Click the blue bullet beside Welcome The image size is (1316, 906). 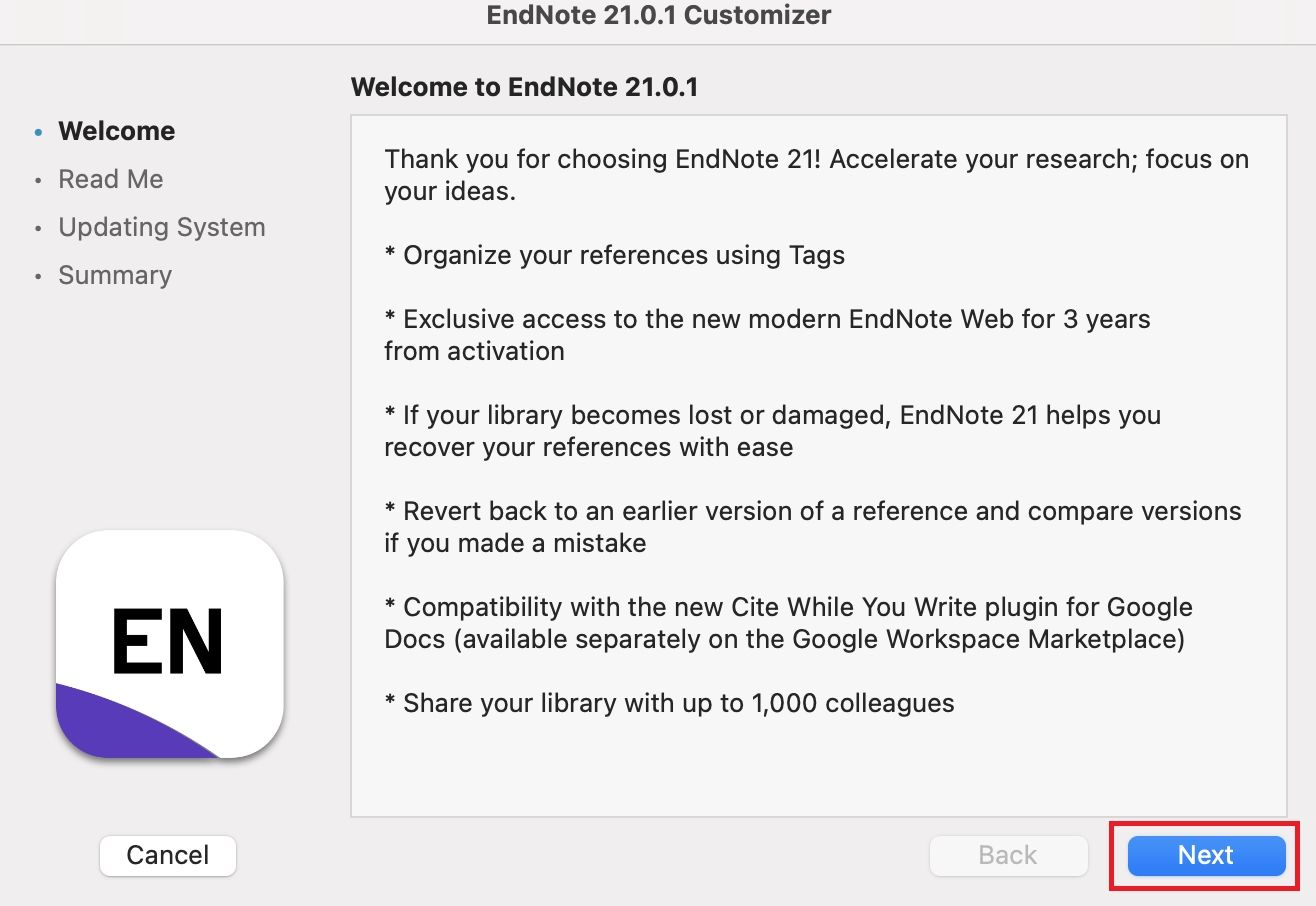pos(38,132)
